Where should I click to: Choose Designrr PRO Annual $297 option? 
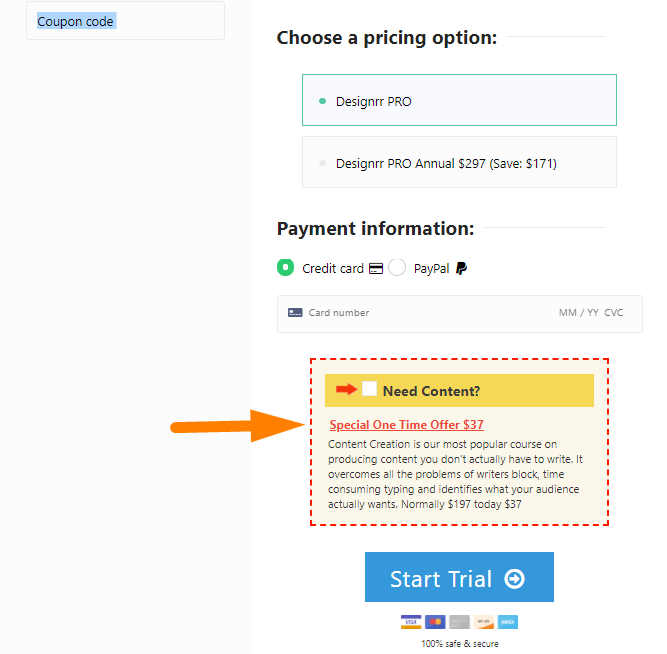[459, 163]
